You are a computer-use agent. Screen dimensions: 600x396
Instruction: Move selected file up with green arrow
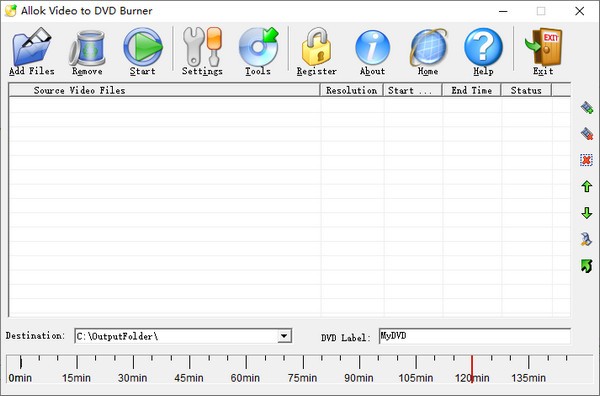coord(587,186)
